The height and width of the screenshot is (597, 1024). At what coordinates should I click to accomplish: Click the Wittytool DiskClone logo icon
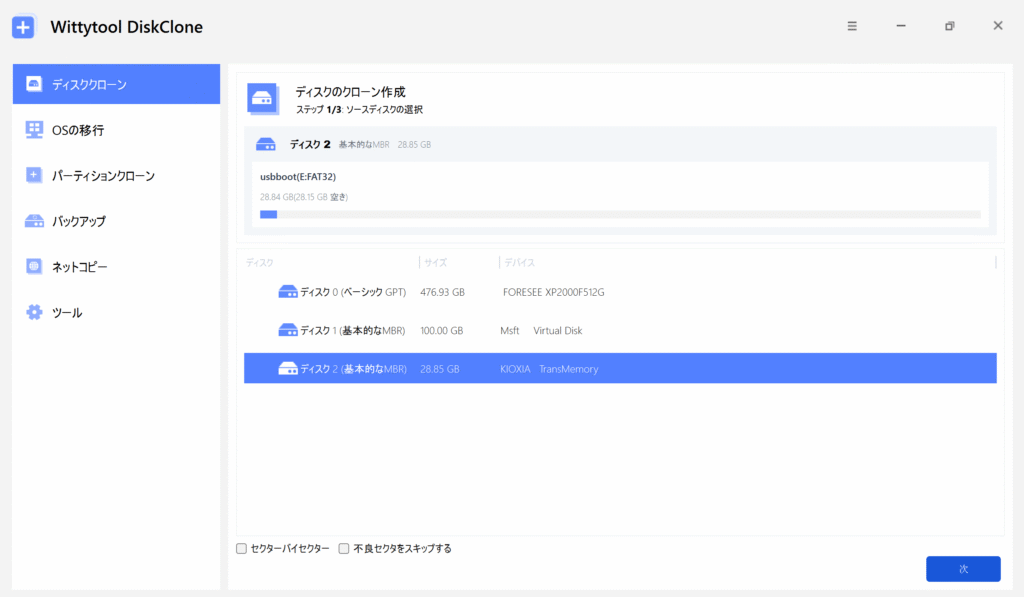[24, 27]
